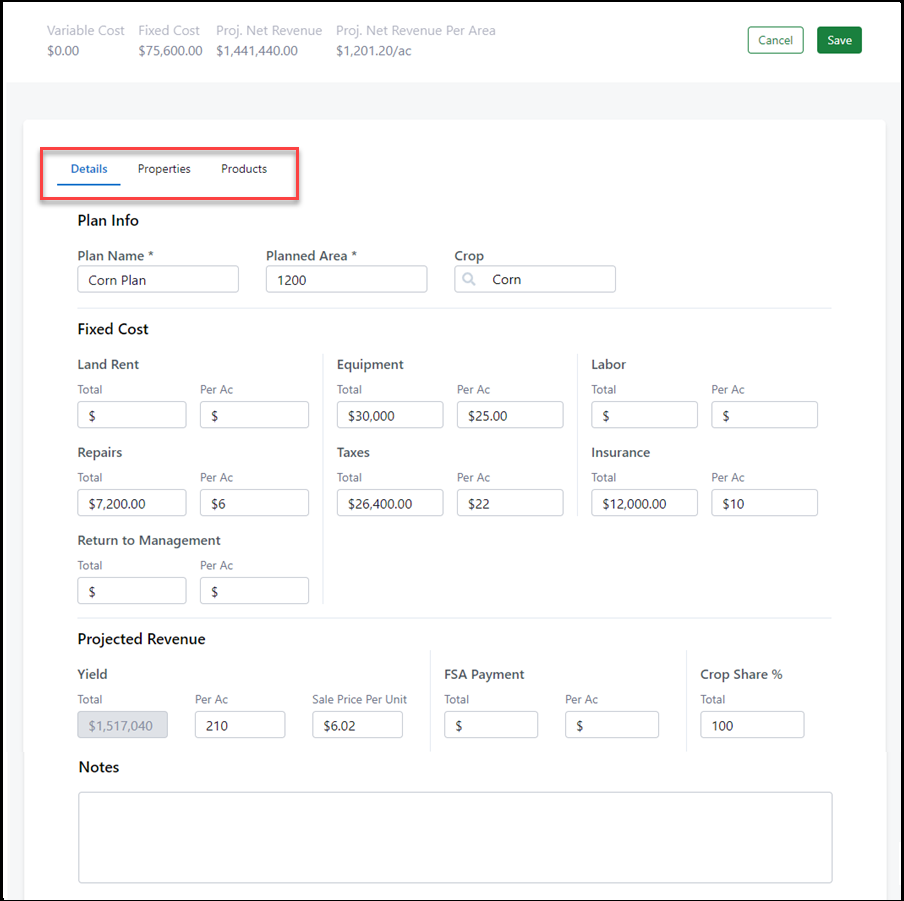Click the Sale Price Per Unit input

[x=357, y=725]
